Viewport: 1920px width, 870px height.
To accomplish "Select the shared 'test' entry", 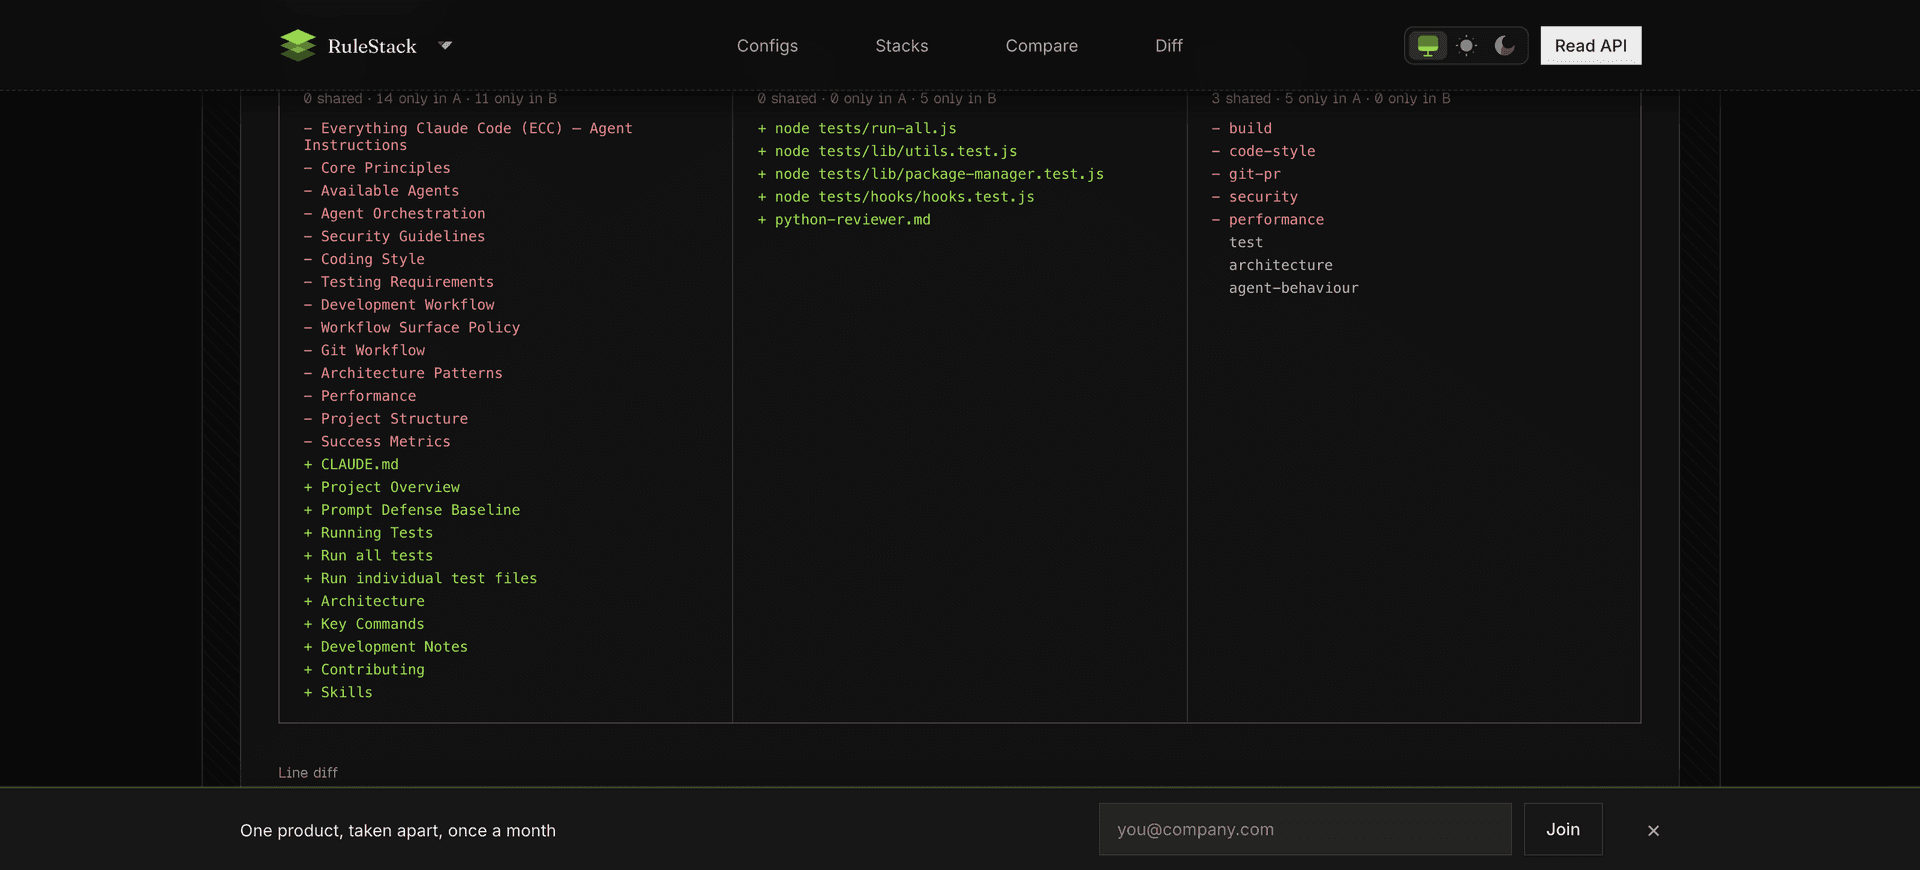I will 1246,243.
